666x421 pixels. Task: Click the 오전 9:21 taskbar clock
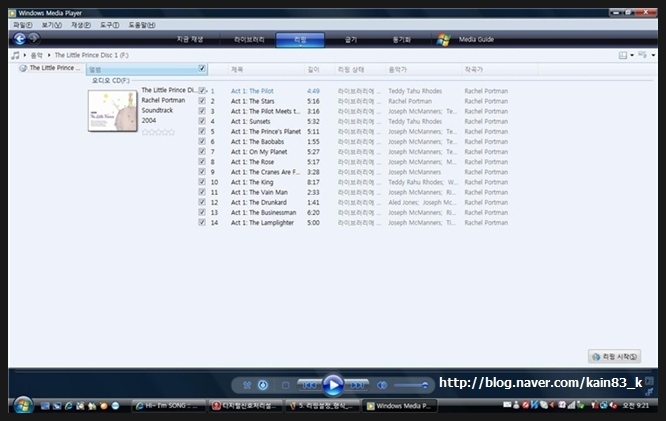[635, 406]
